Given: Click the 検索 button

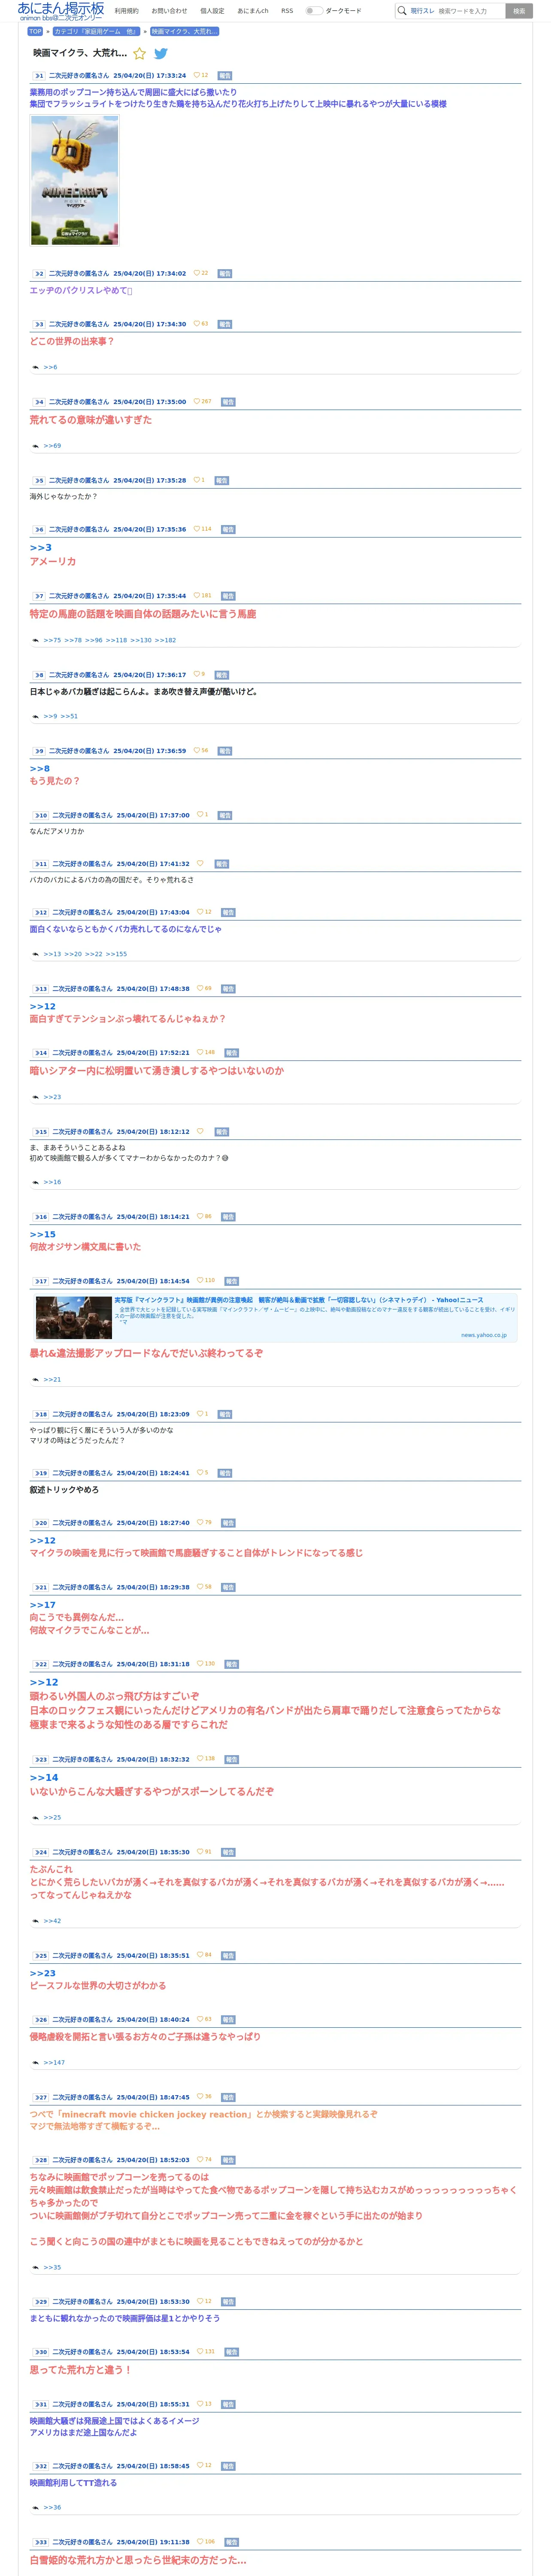Looking at the screenshot, I should point(519,11).
